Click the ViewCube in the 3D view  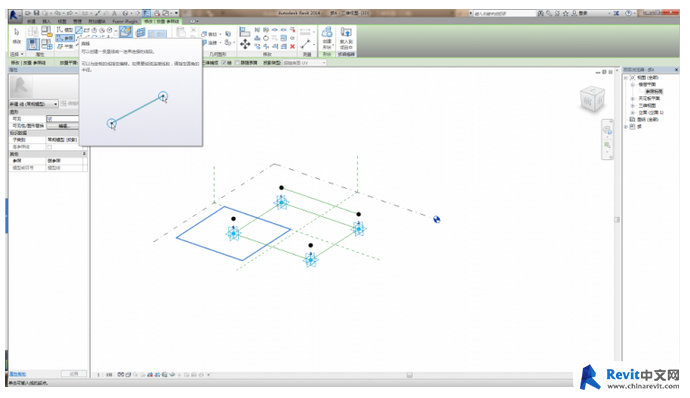click(592, 99)
